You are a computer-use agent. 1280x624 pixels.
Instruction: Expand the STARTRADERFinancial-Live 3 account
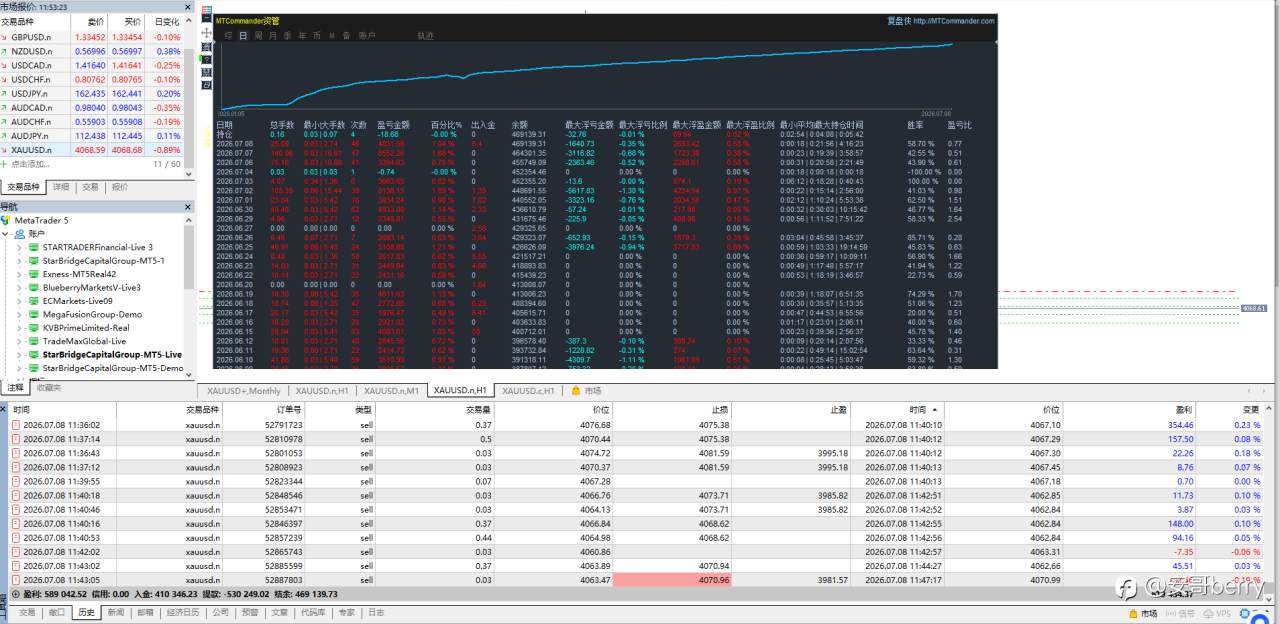pos(20,247)
